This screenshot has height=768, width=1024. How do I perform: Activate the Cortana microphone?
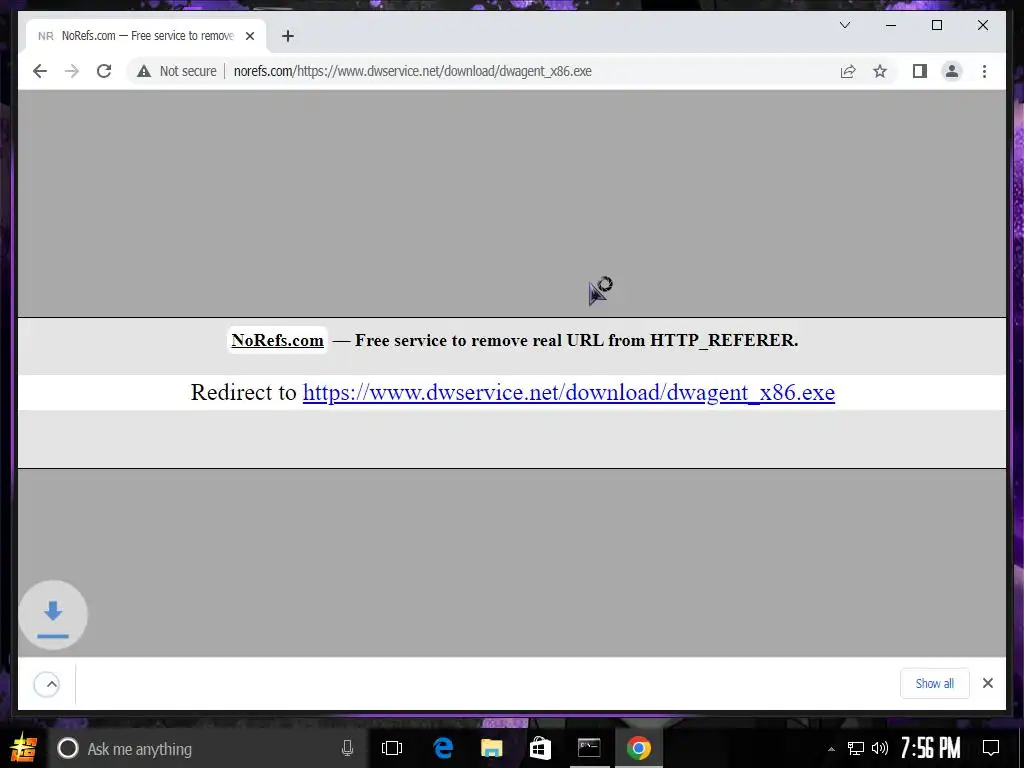[x=347, y=748]
